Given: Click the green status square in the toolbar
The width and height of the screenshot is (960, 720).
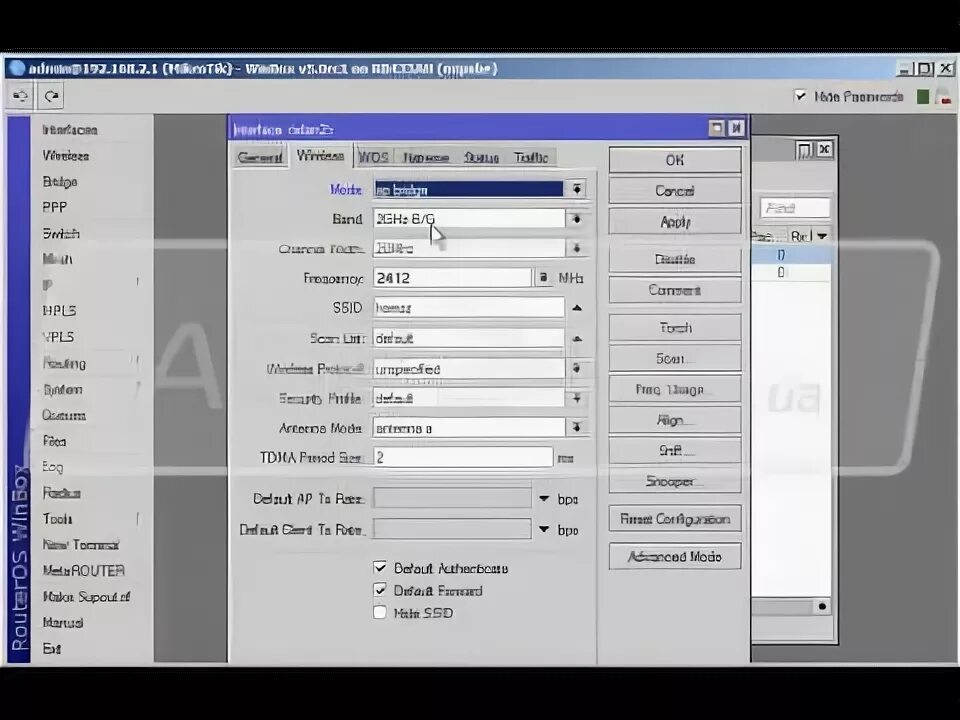Looking at the screenshot, I should tap(923, 97).
